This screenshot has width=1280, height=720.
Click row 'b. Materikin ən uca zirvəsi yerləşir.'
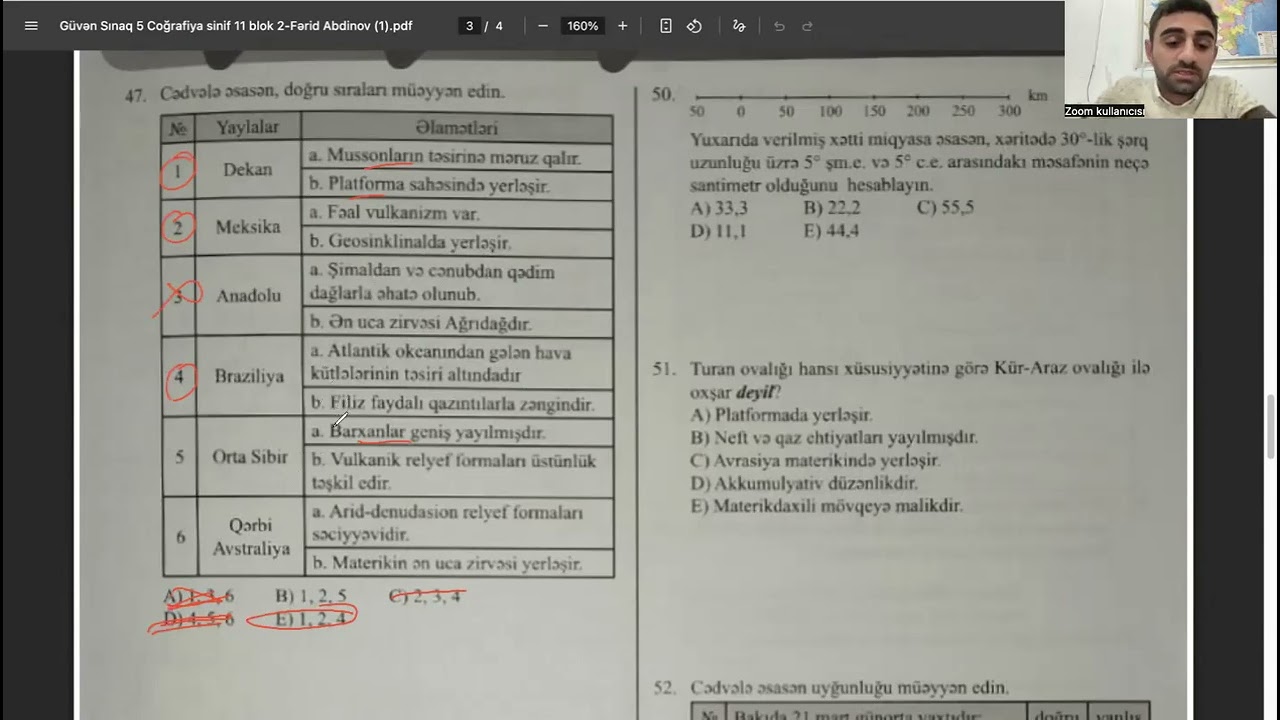[x=457, y=563]
